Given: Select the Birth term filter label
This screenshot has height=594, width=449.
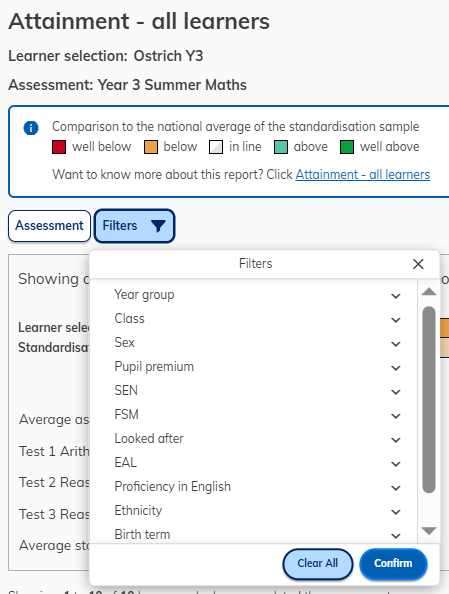Looking at the screenshot, I should coord(142,535).
